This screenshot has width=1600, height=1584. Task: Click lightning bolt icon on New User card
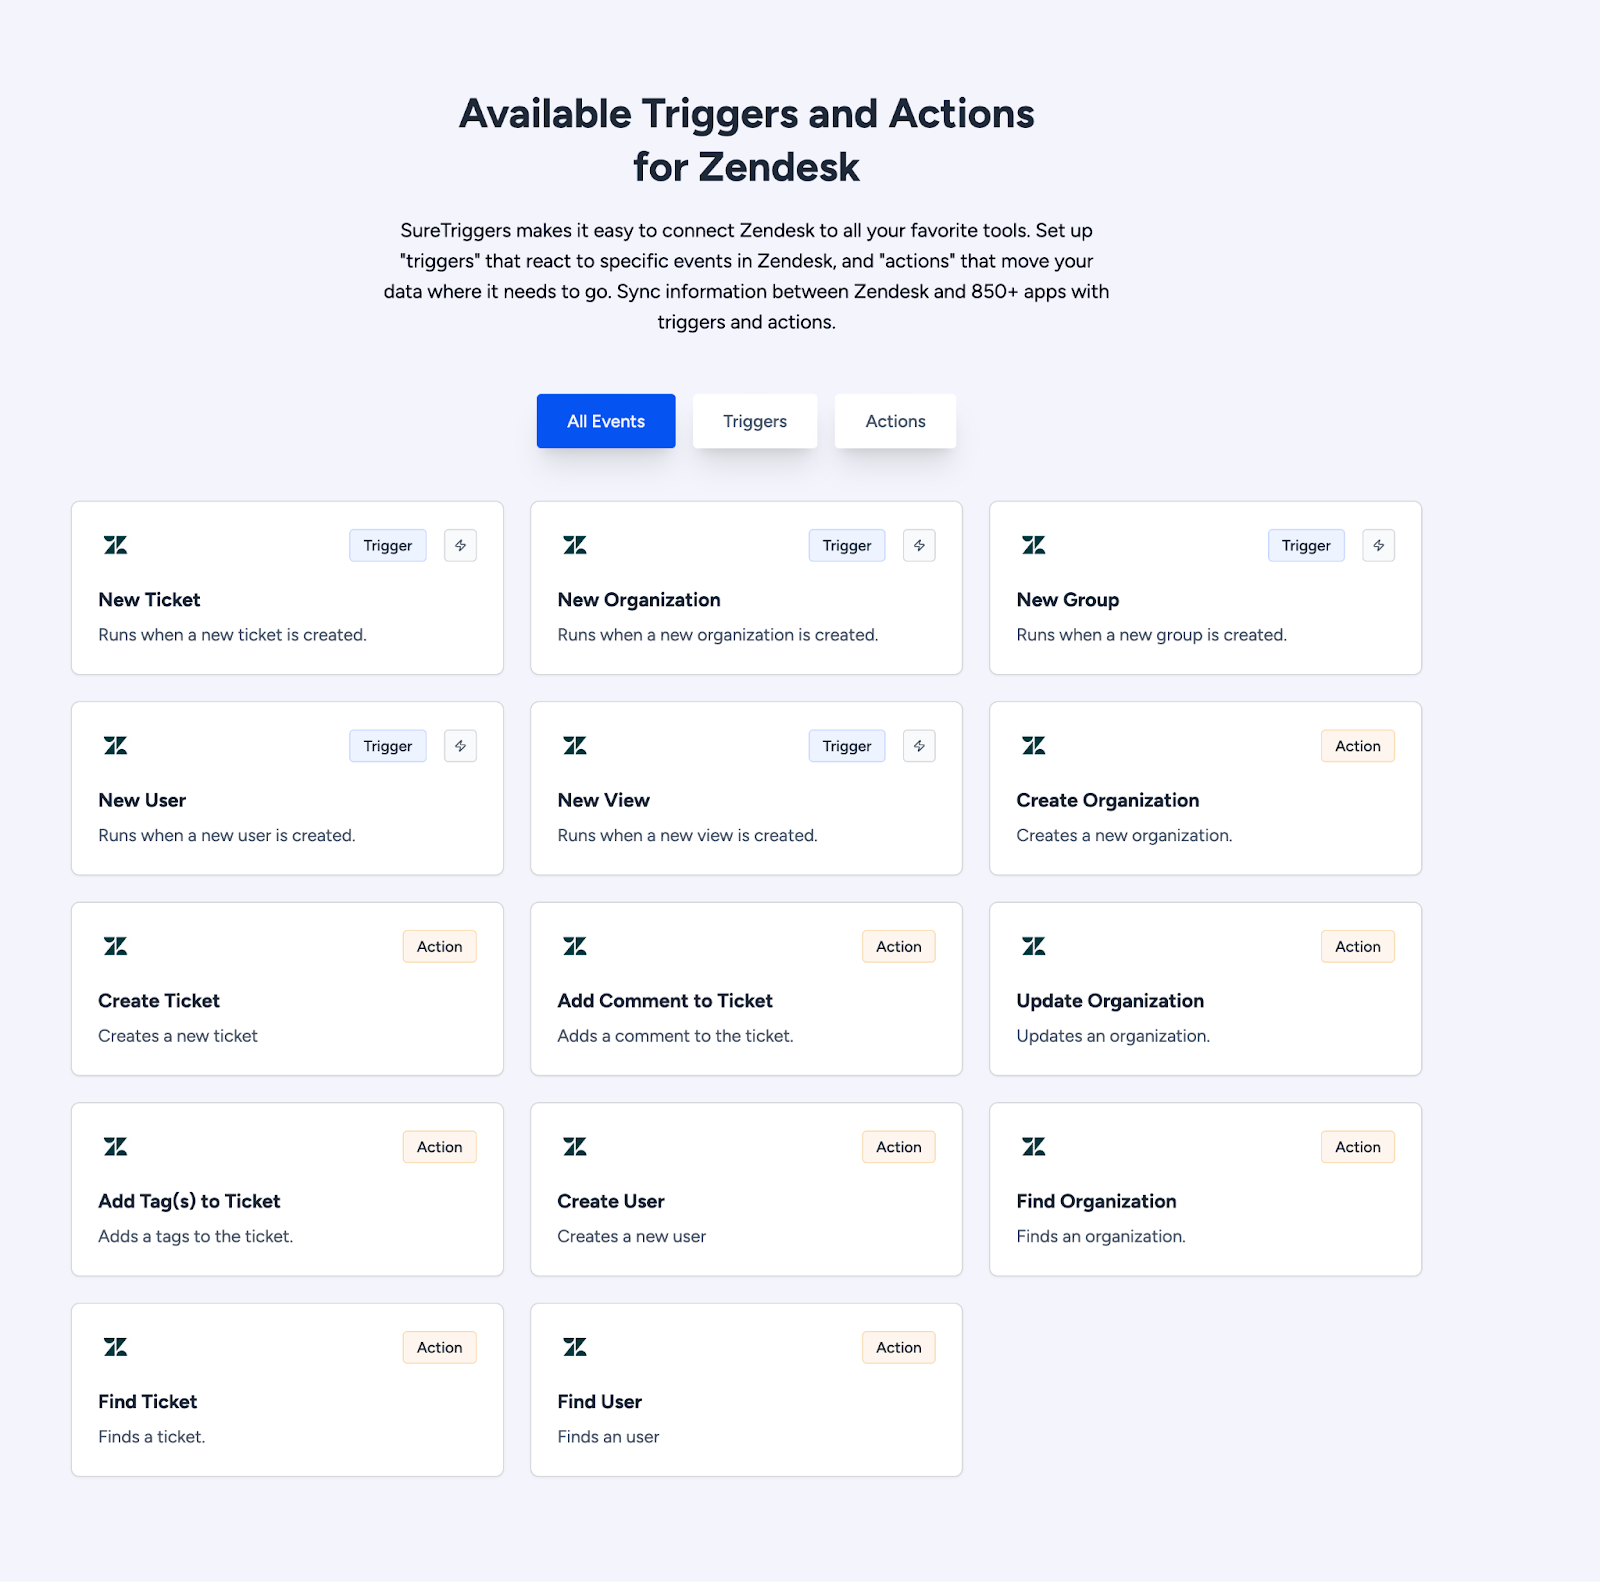pyautogui.click(x=460, y=746)
